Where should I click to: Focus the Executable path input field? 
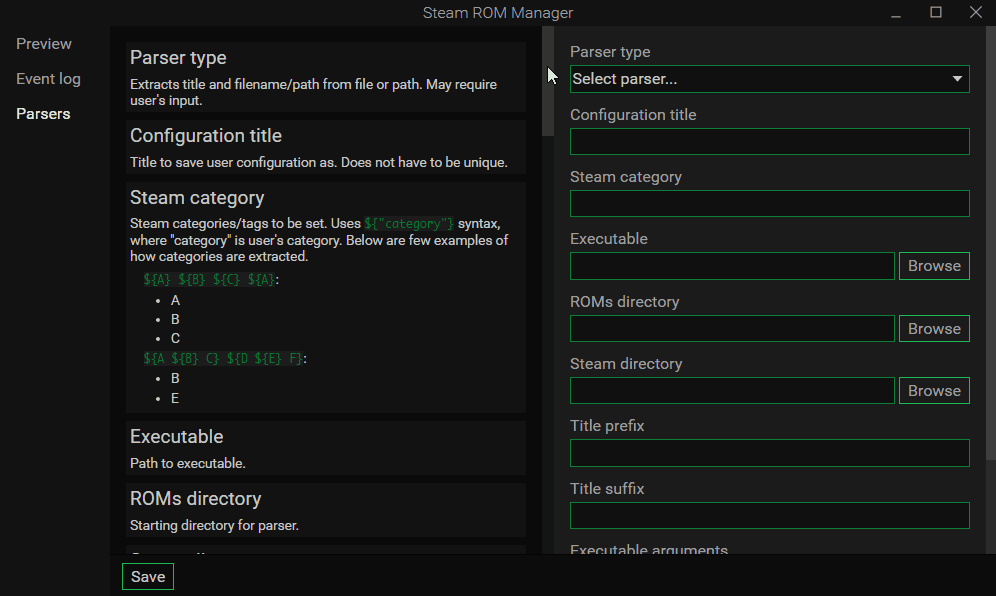click(732, 266)
